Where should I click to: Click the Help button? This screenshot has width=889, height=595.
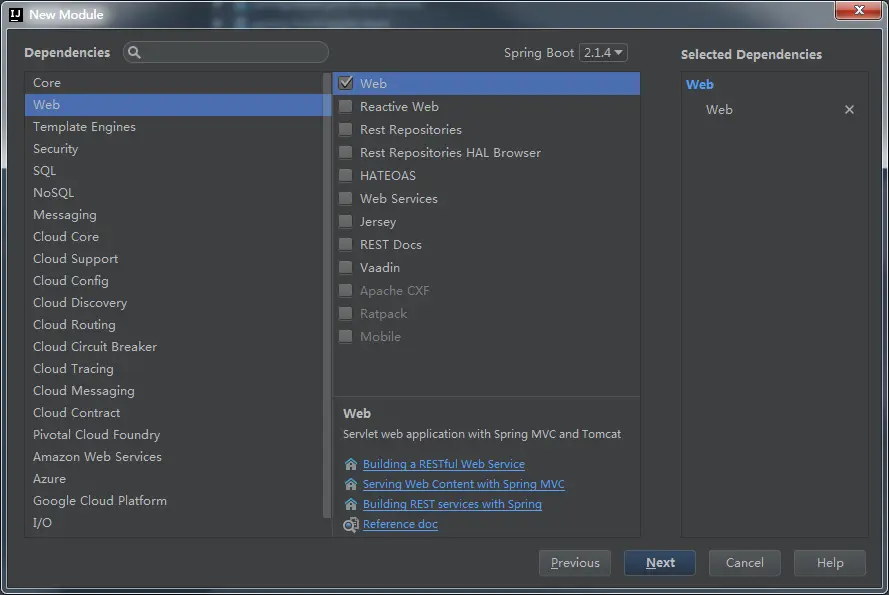[x=829, y=563]
